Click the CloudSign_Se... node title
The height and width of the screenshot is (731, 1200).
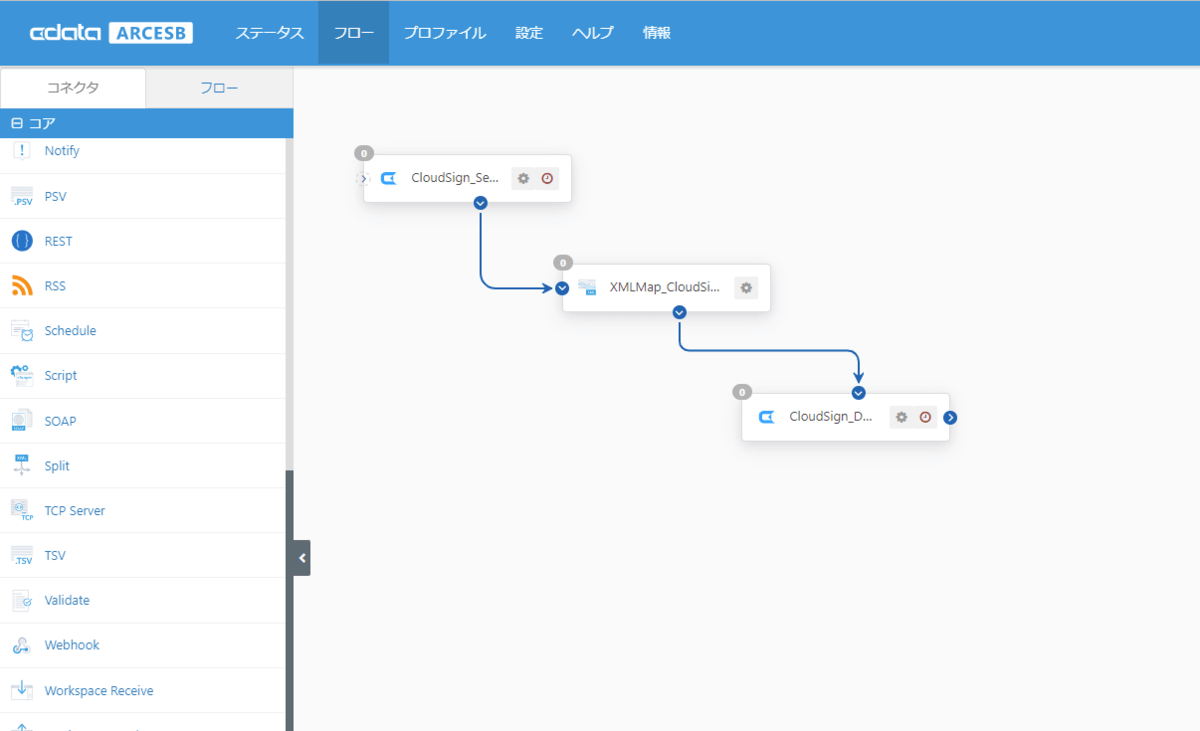coord(455,179)
